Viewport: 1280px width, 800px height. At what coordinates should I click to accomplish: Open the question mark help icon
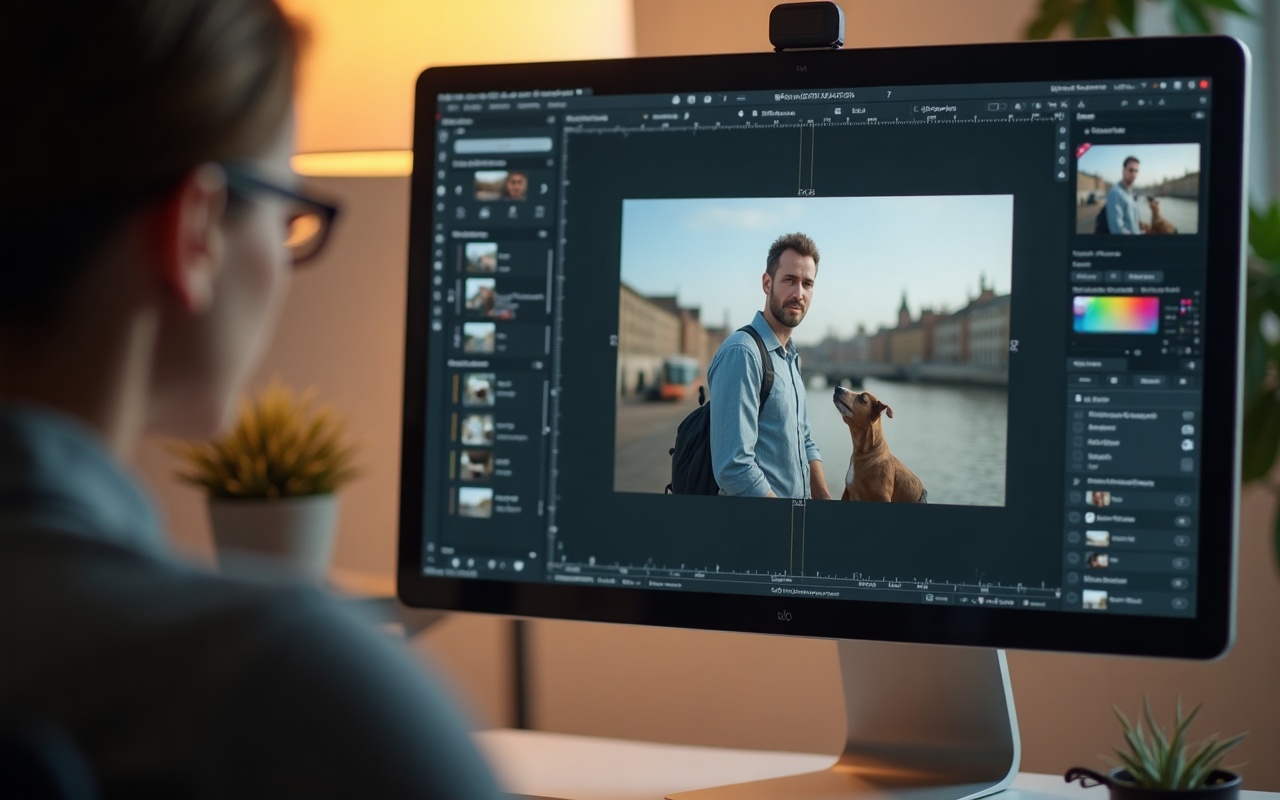[889, 95]
